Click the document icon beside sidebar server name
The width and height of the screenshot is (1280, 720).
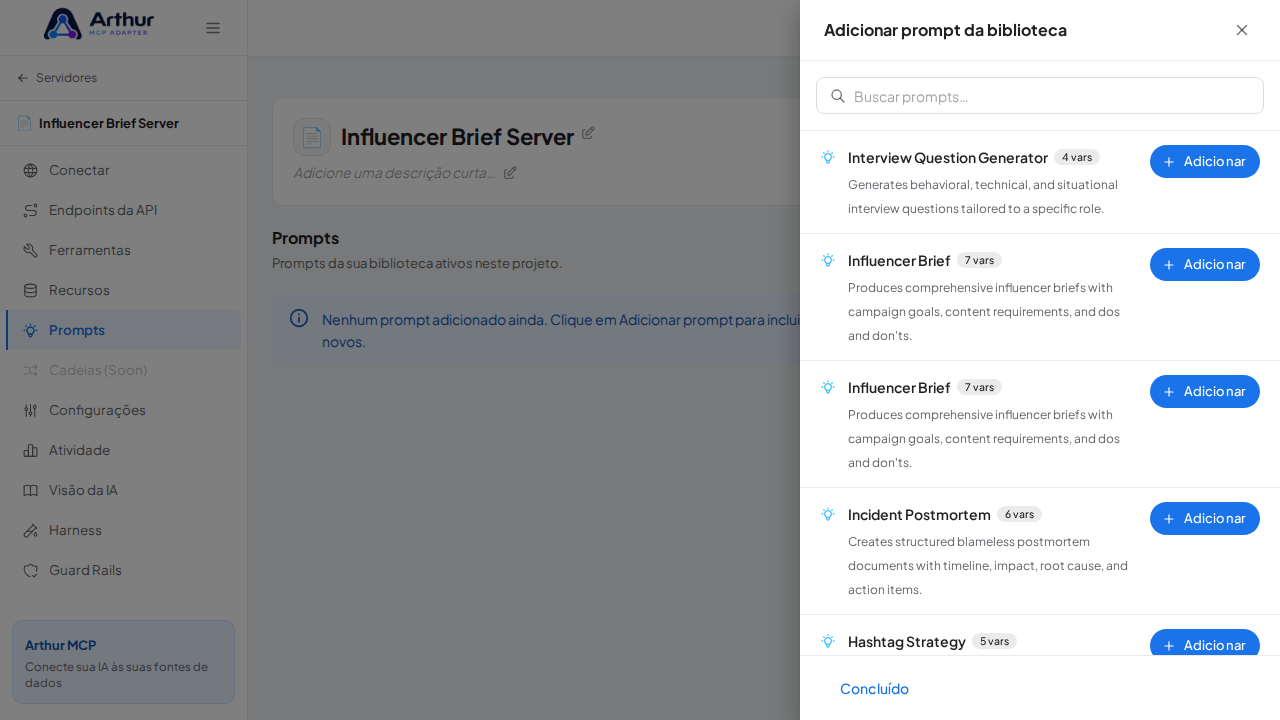click(x=24, y=123)
